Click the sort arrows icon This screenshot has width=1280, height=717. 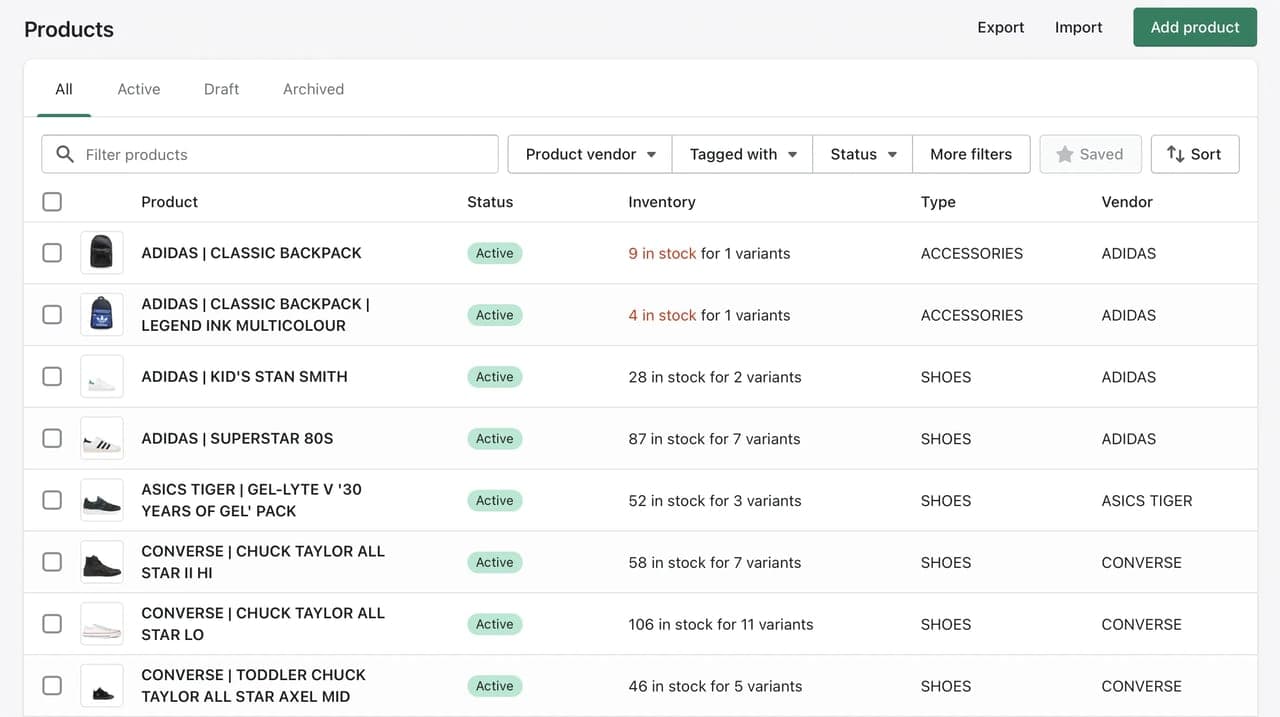point(1176,154)
